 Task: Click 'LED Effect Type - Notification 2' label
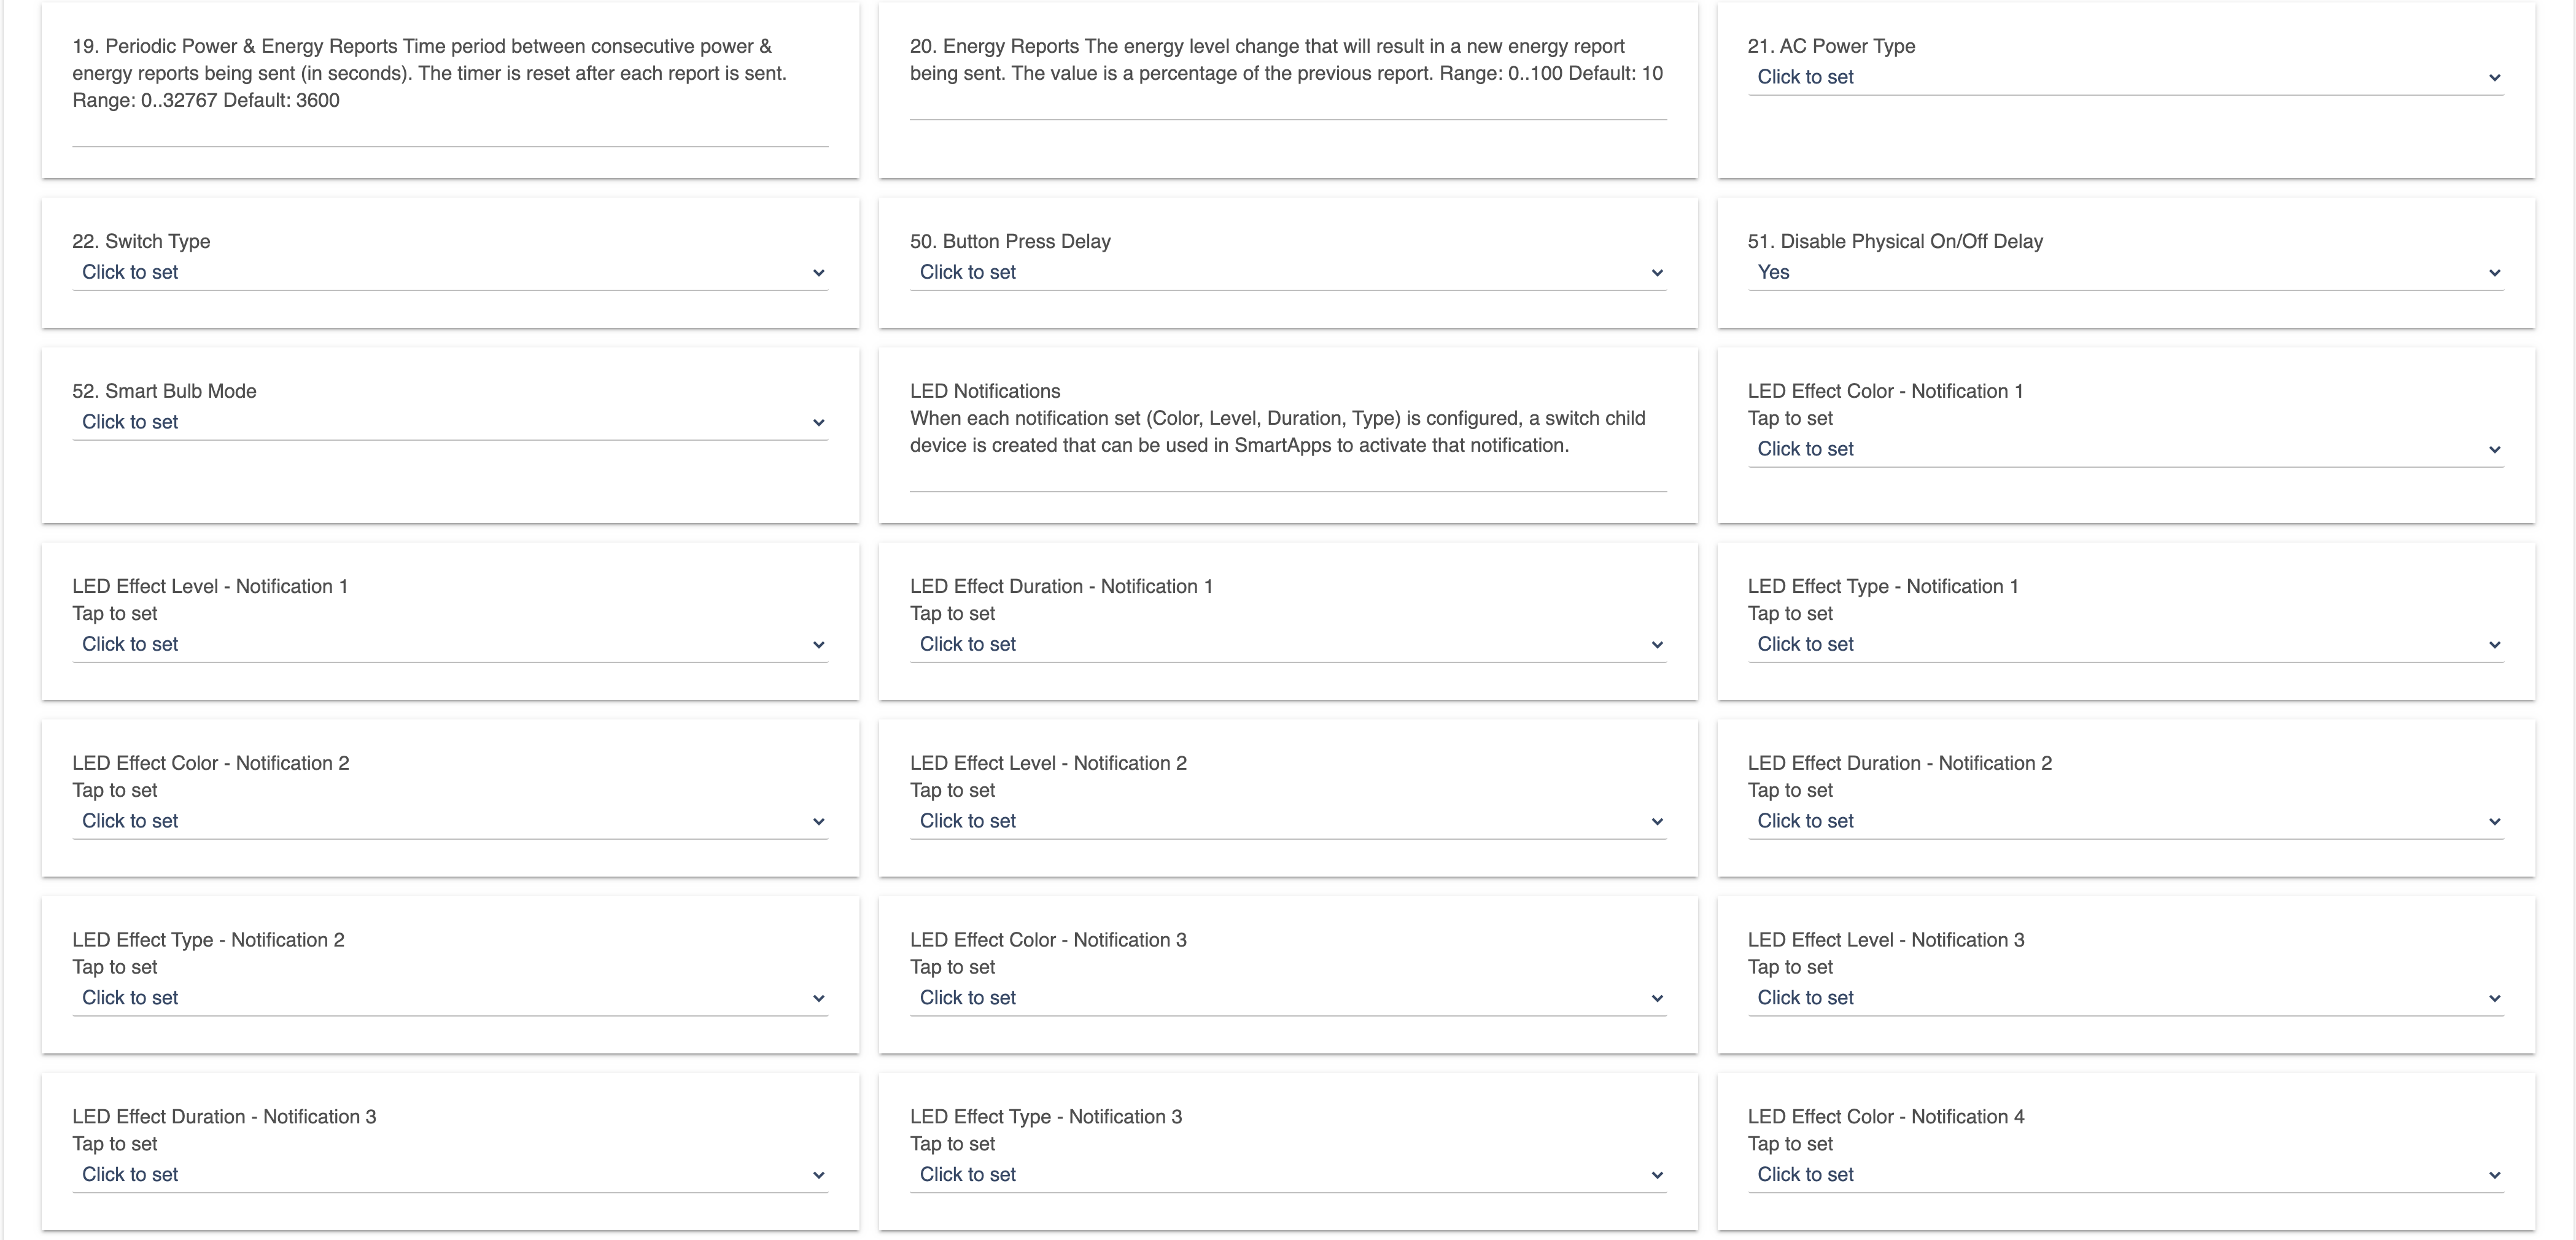pyautogui.click(x=208, y=940)
